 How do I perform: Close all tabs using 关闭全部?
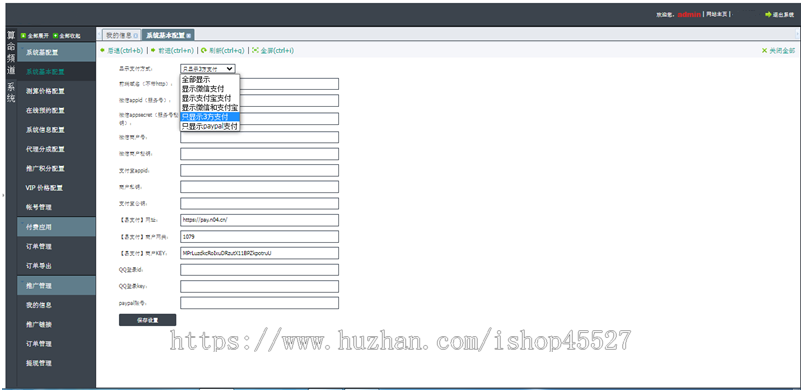778,51
